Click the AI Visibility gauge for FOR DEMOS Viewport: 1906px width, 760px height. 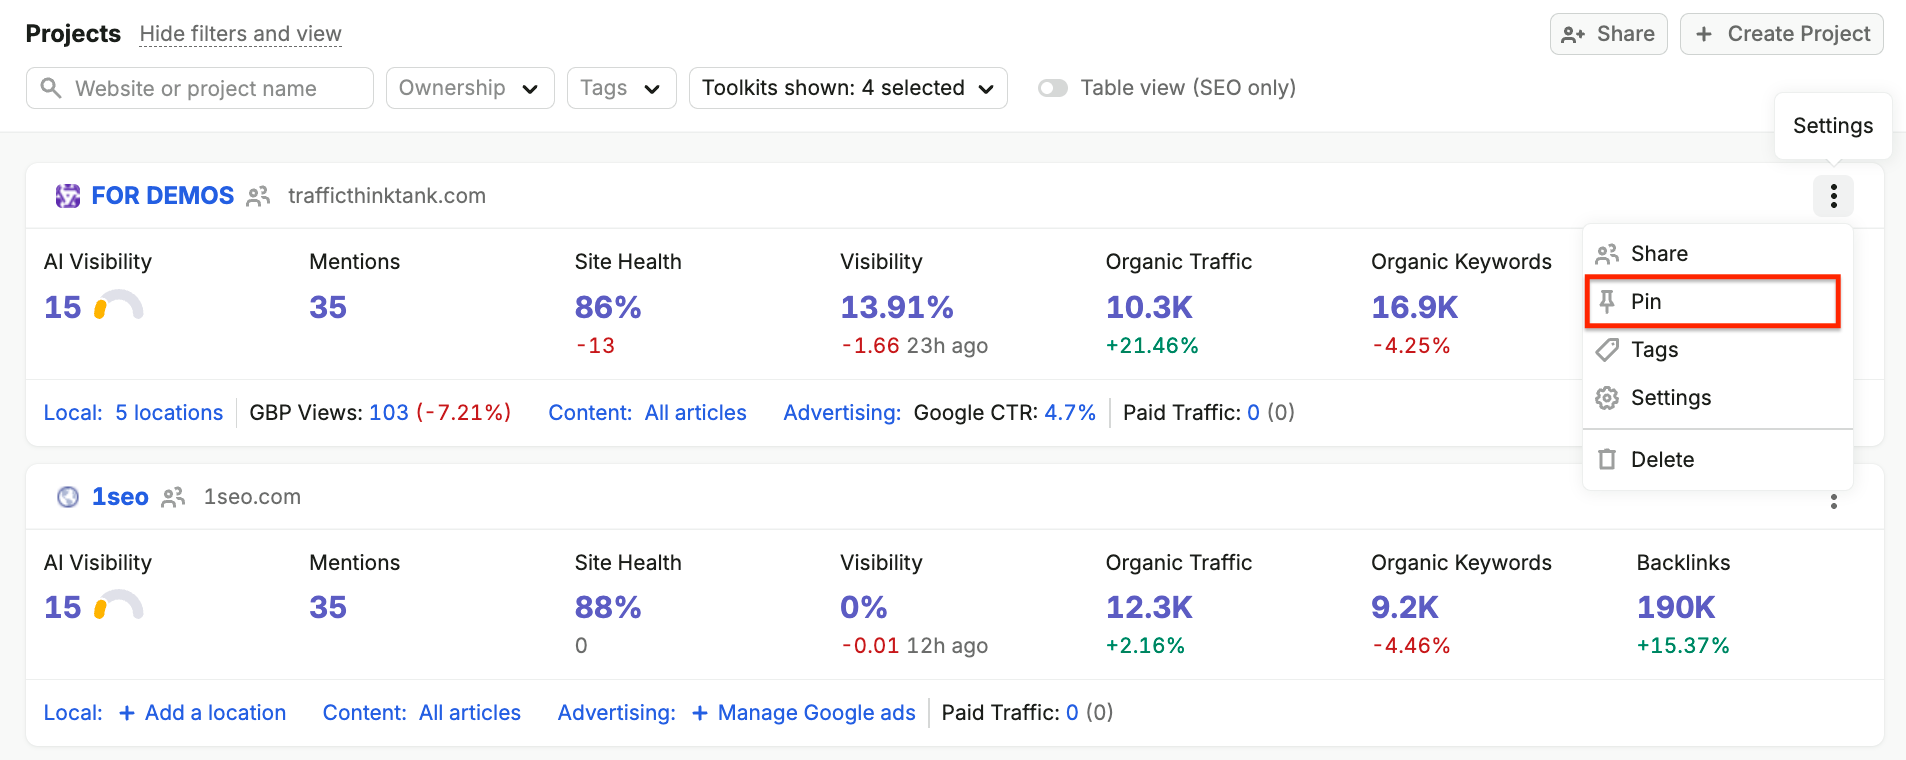point(118,305)
